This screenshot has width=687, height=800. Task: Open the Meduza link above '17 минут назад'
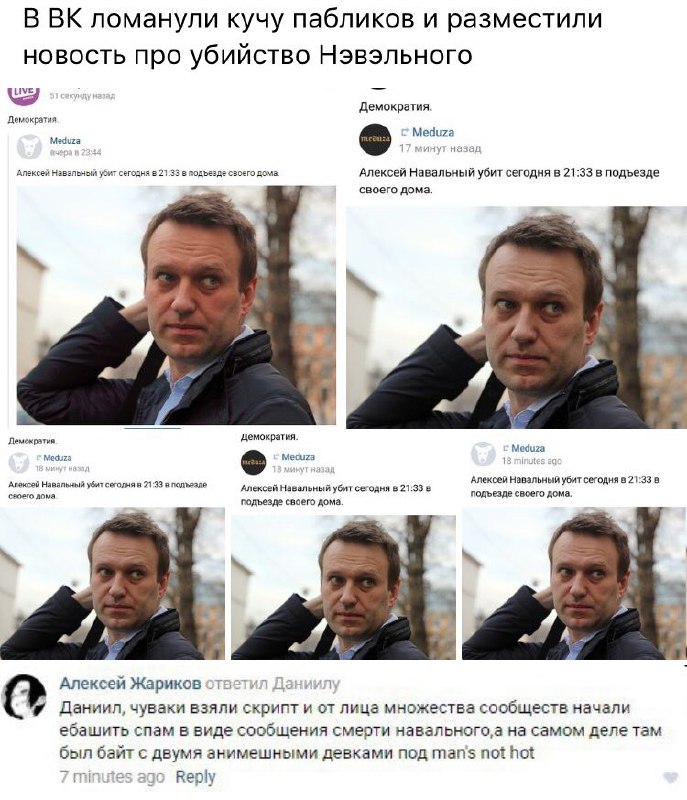coord(432,133)
